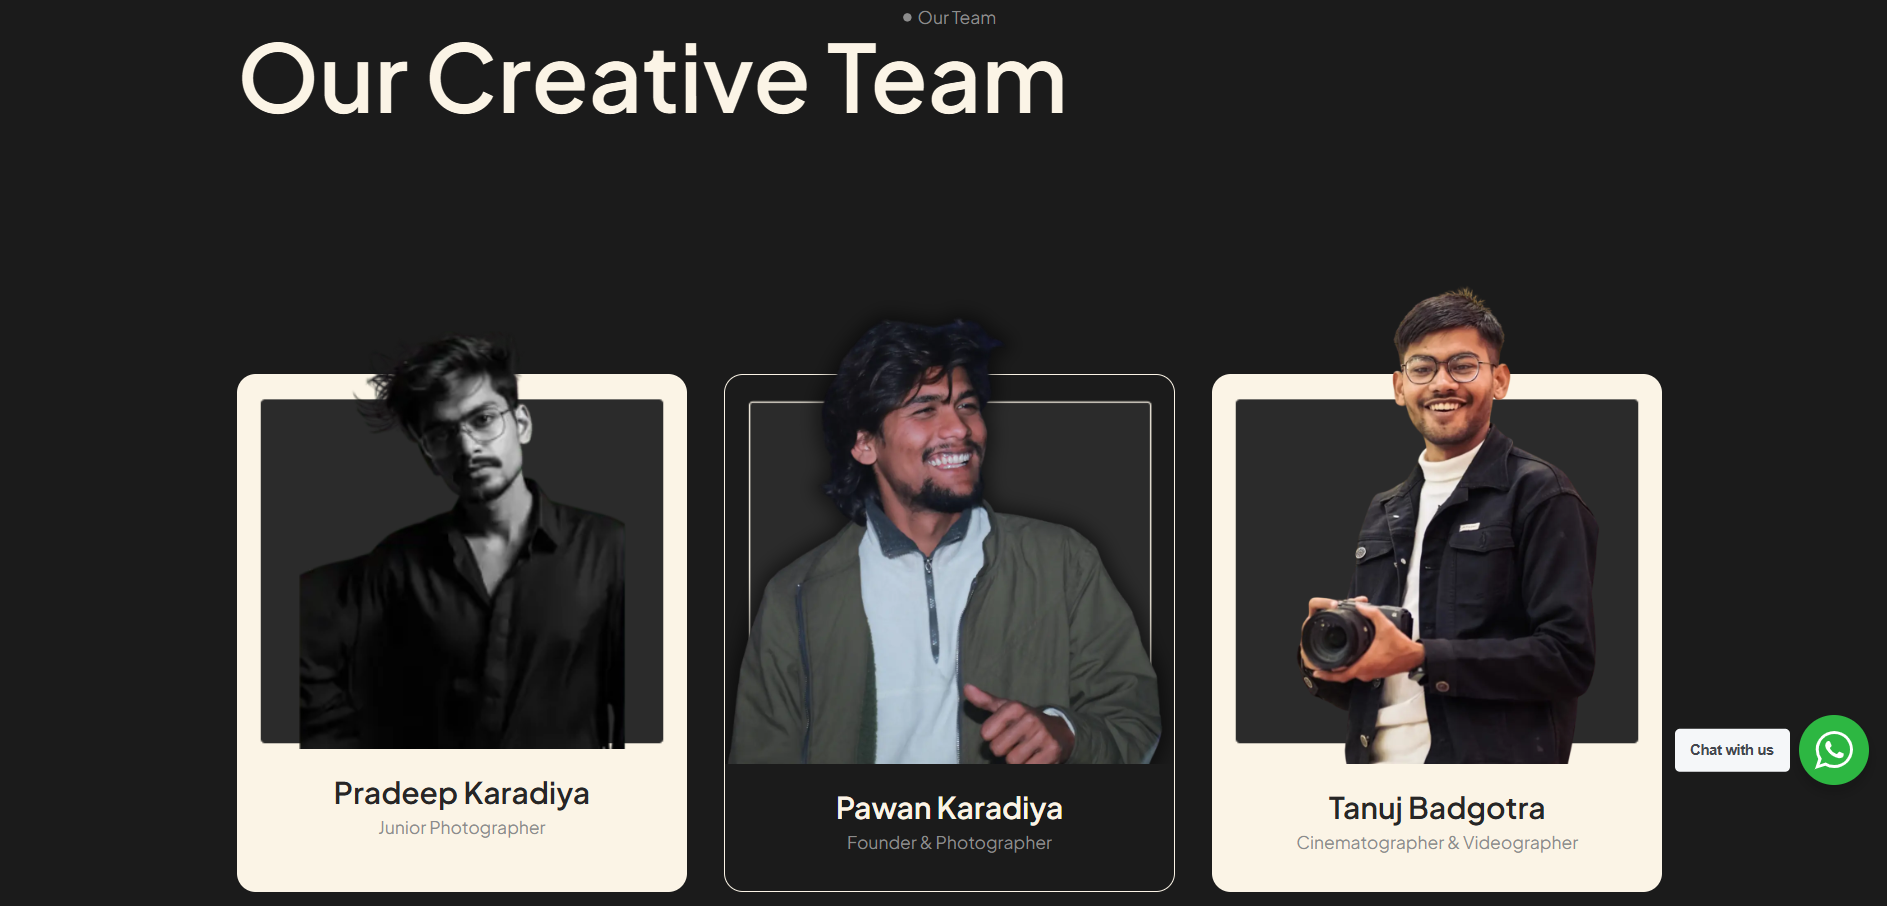Click the Our Creative Team heading

click(x=652, y=80)
